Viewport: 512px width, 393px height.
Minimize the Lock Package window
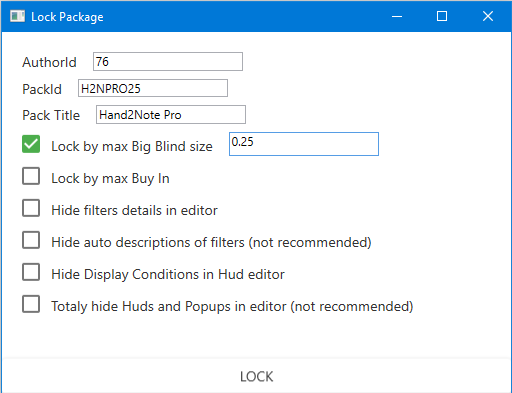397,16
